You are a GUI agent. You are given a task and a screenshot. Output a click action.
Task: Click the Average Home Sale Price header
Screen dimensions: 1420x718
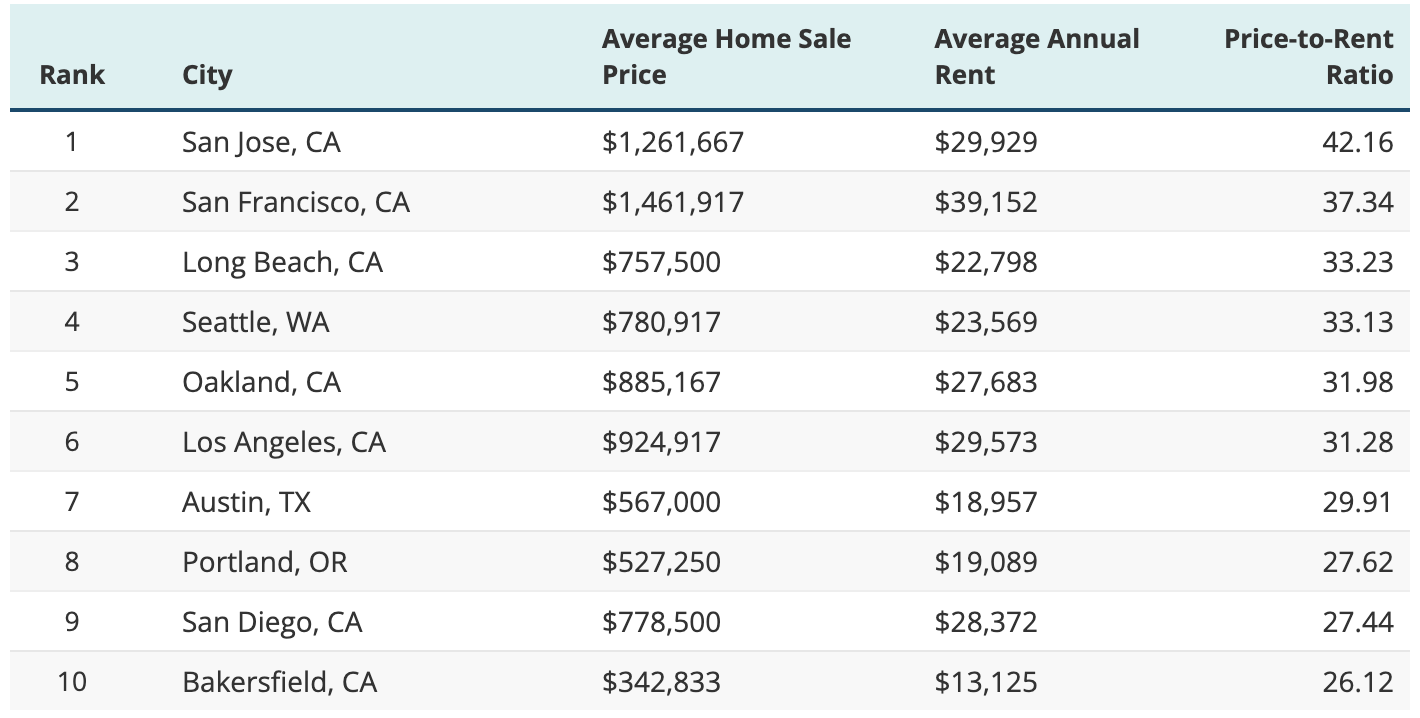(726, 57)
